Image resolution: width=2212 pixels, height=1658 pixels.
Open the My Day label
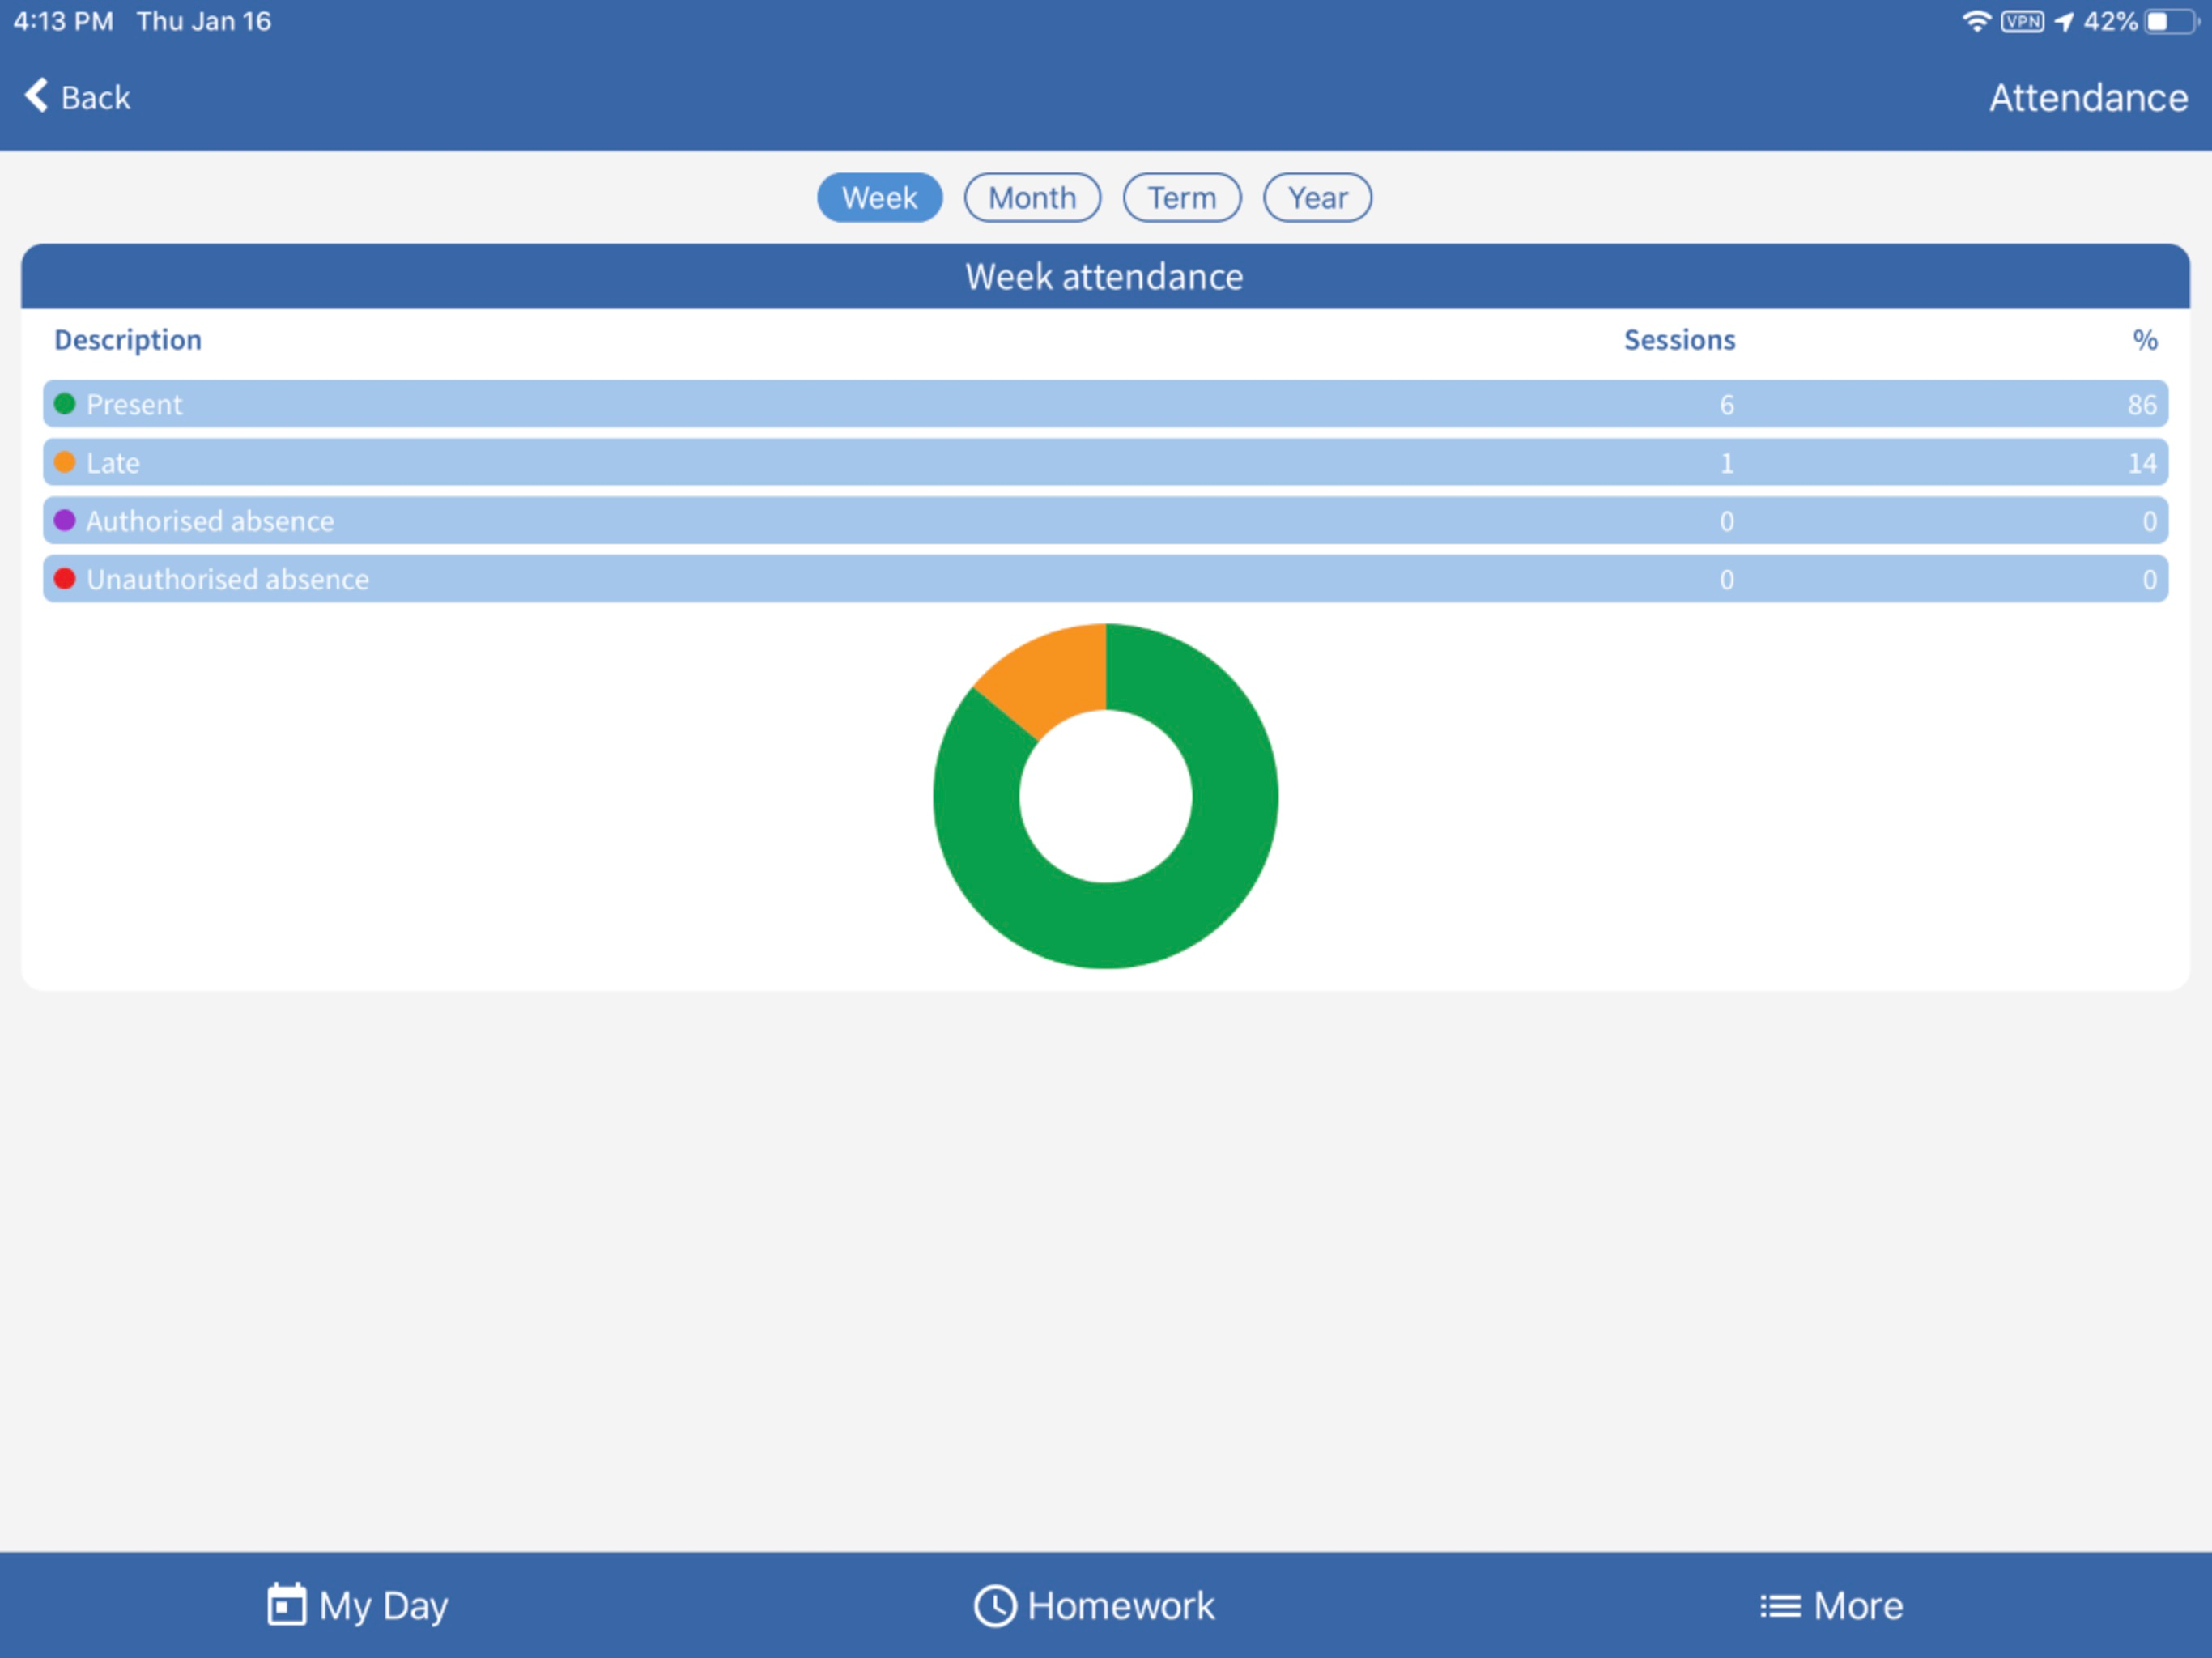[383, 1607]
